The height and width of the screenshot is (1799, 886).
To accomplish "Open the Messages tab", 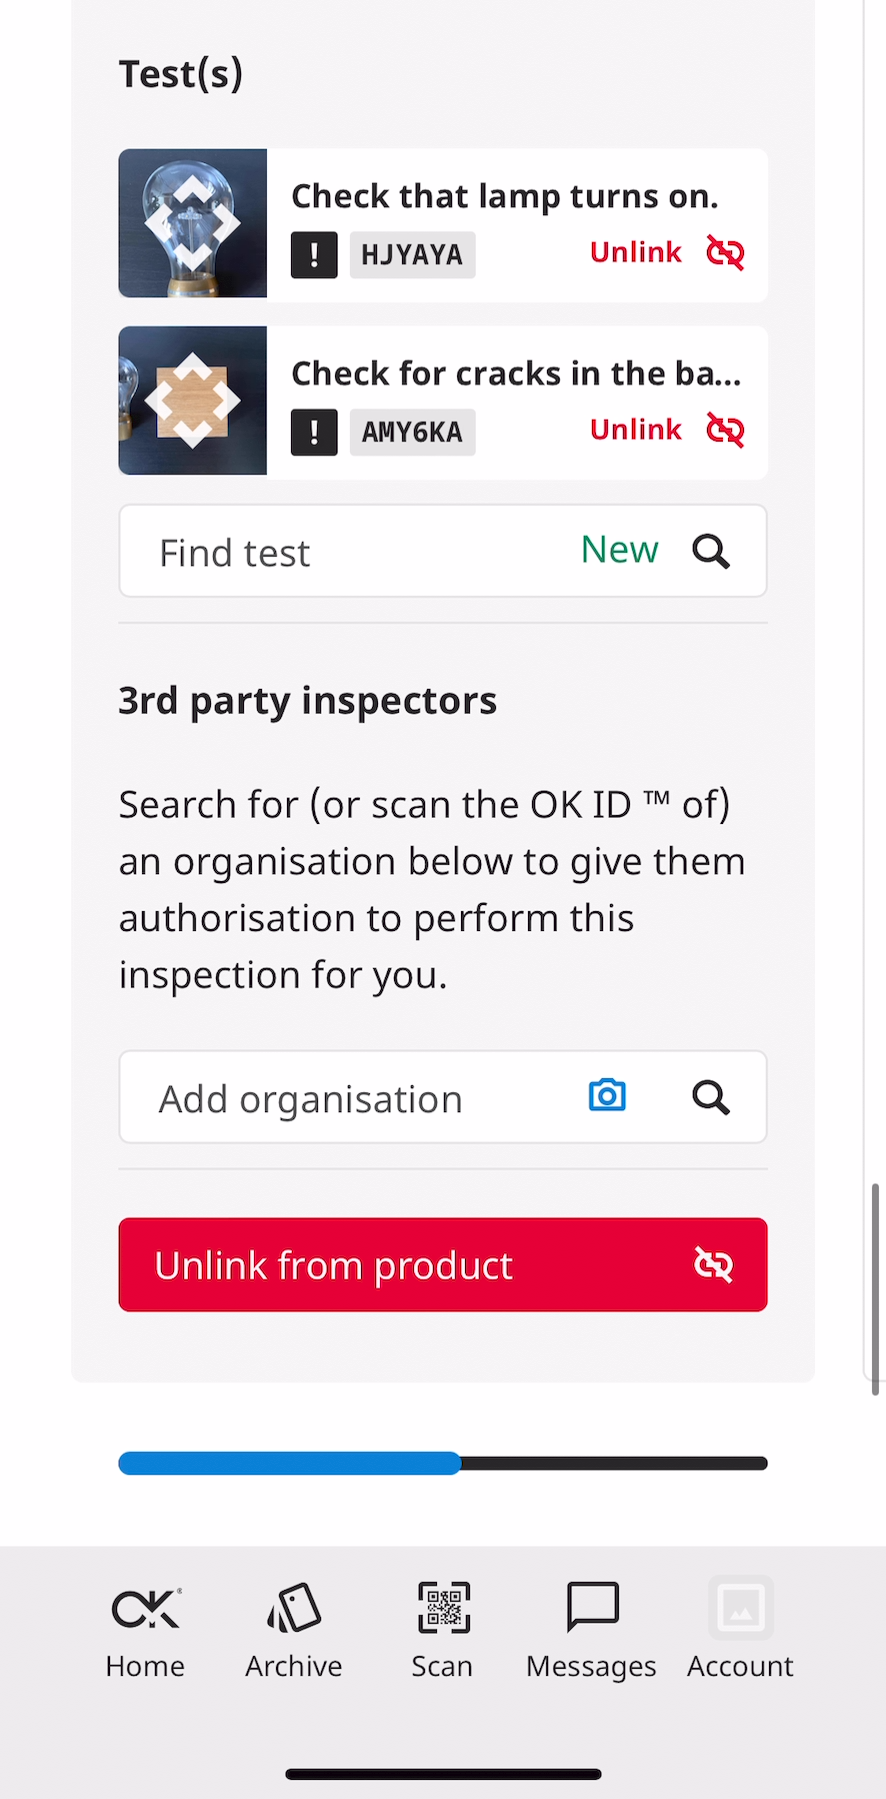I will click(x=591, y=1629).
